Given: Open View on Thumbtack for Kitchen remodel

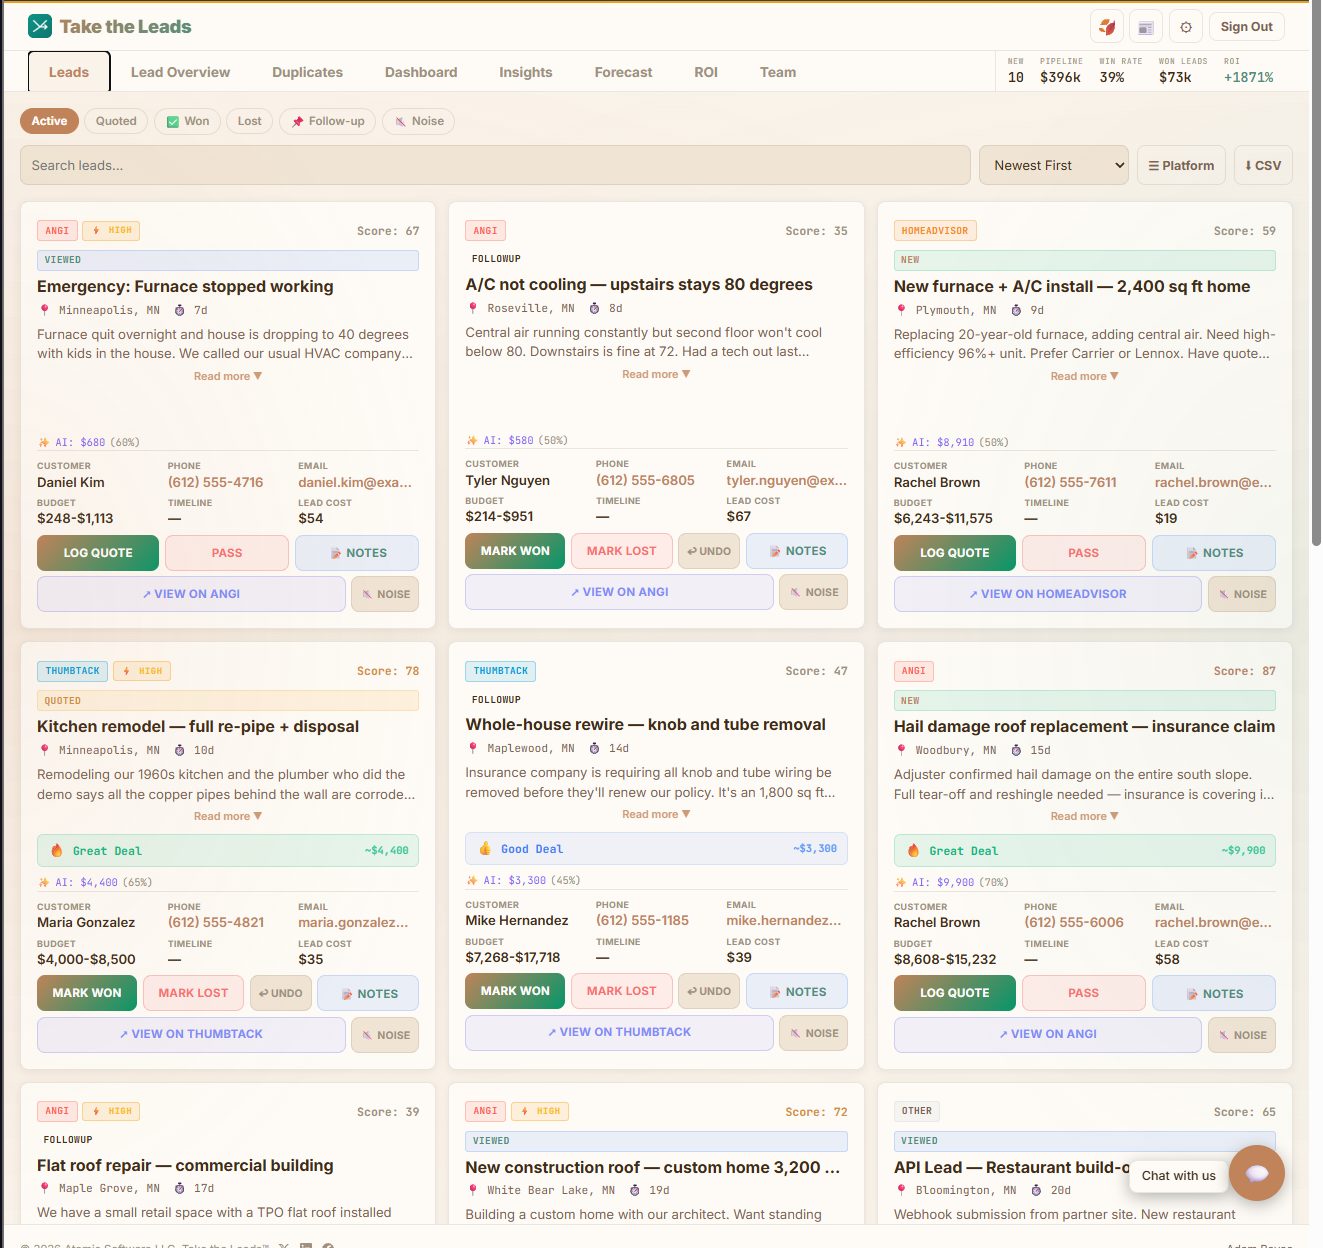Looking at the screenshot, I should 191,1034.
